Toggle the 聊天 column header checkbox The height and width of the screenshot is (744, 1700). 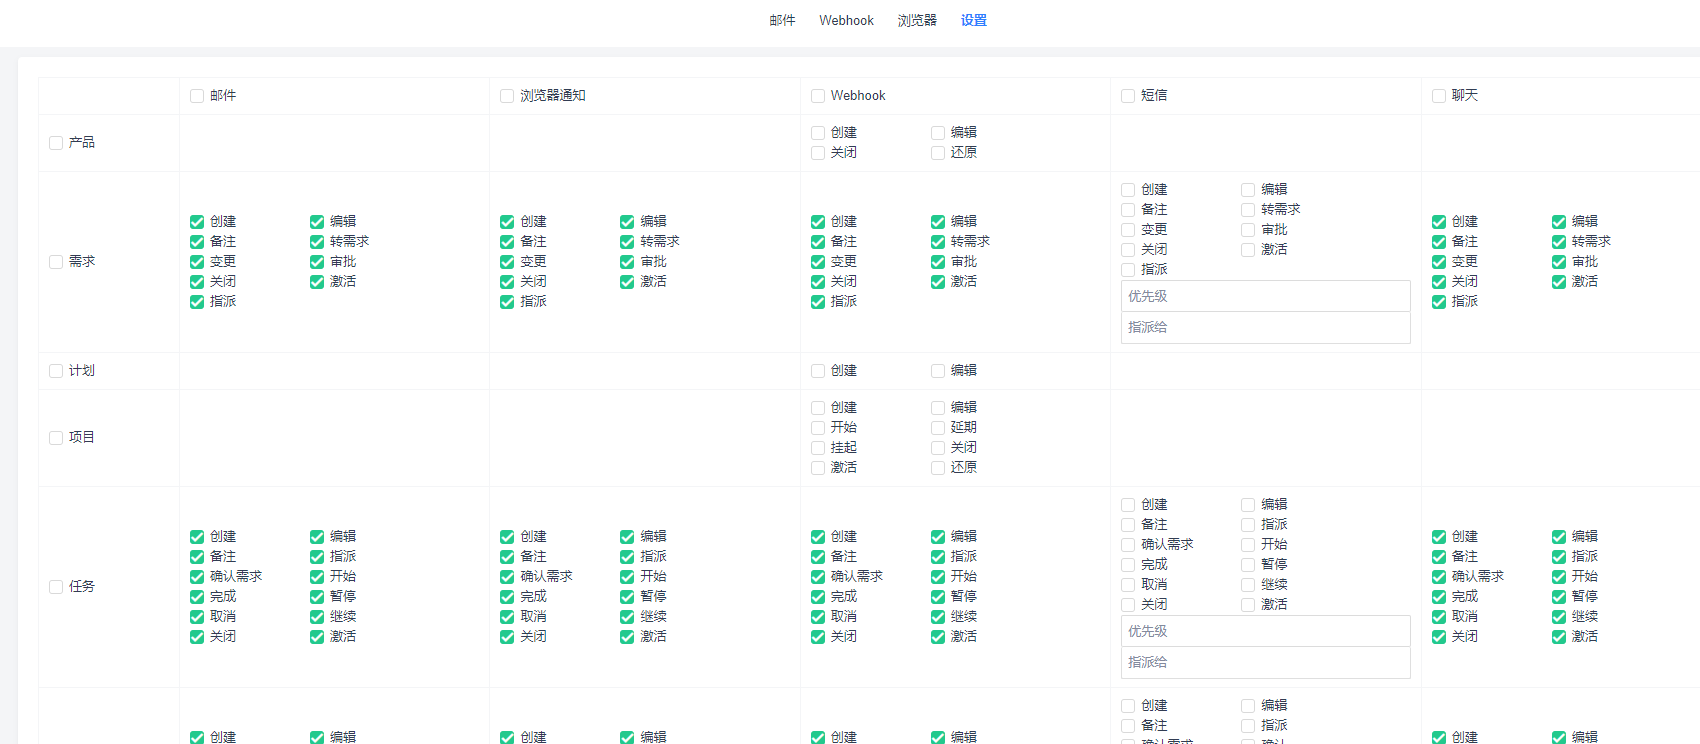[x=1439, y=96]
